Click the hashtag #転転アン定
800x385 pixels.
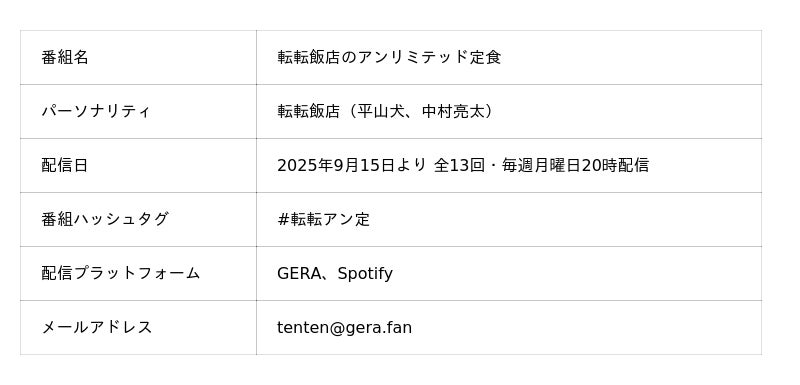323,219
